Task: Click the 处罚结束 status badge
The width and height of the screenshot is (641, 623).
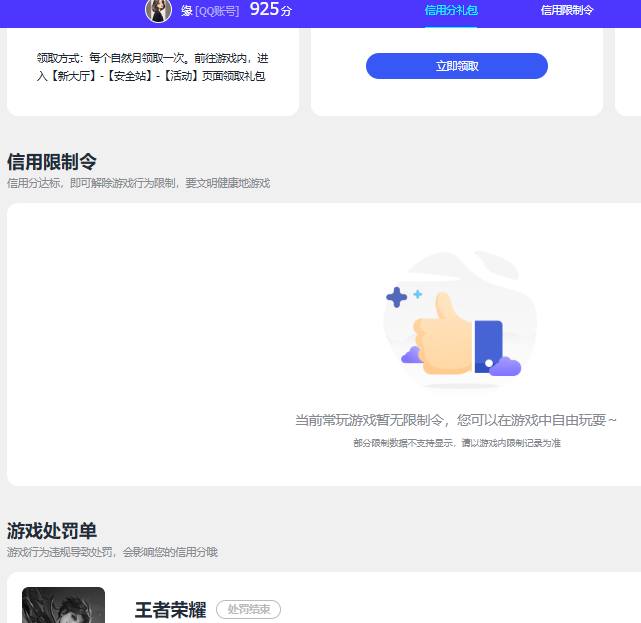Action: 248,610
